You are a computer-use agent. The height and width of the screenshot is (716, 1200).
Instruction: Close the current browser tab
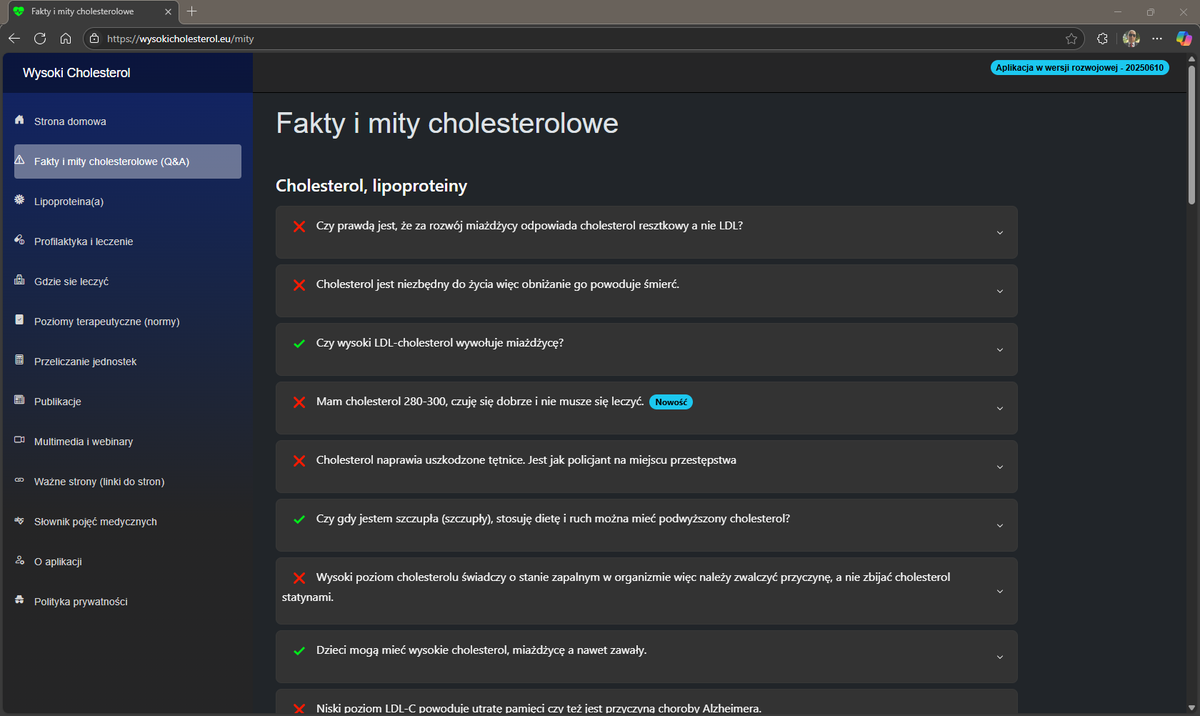point(166,11)
